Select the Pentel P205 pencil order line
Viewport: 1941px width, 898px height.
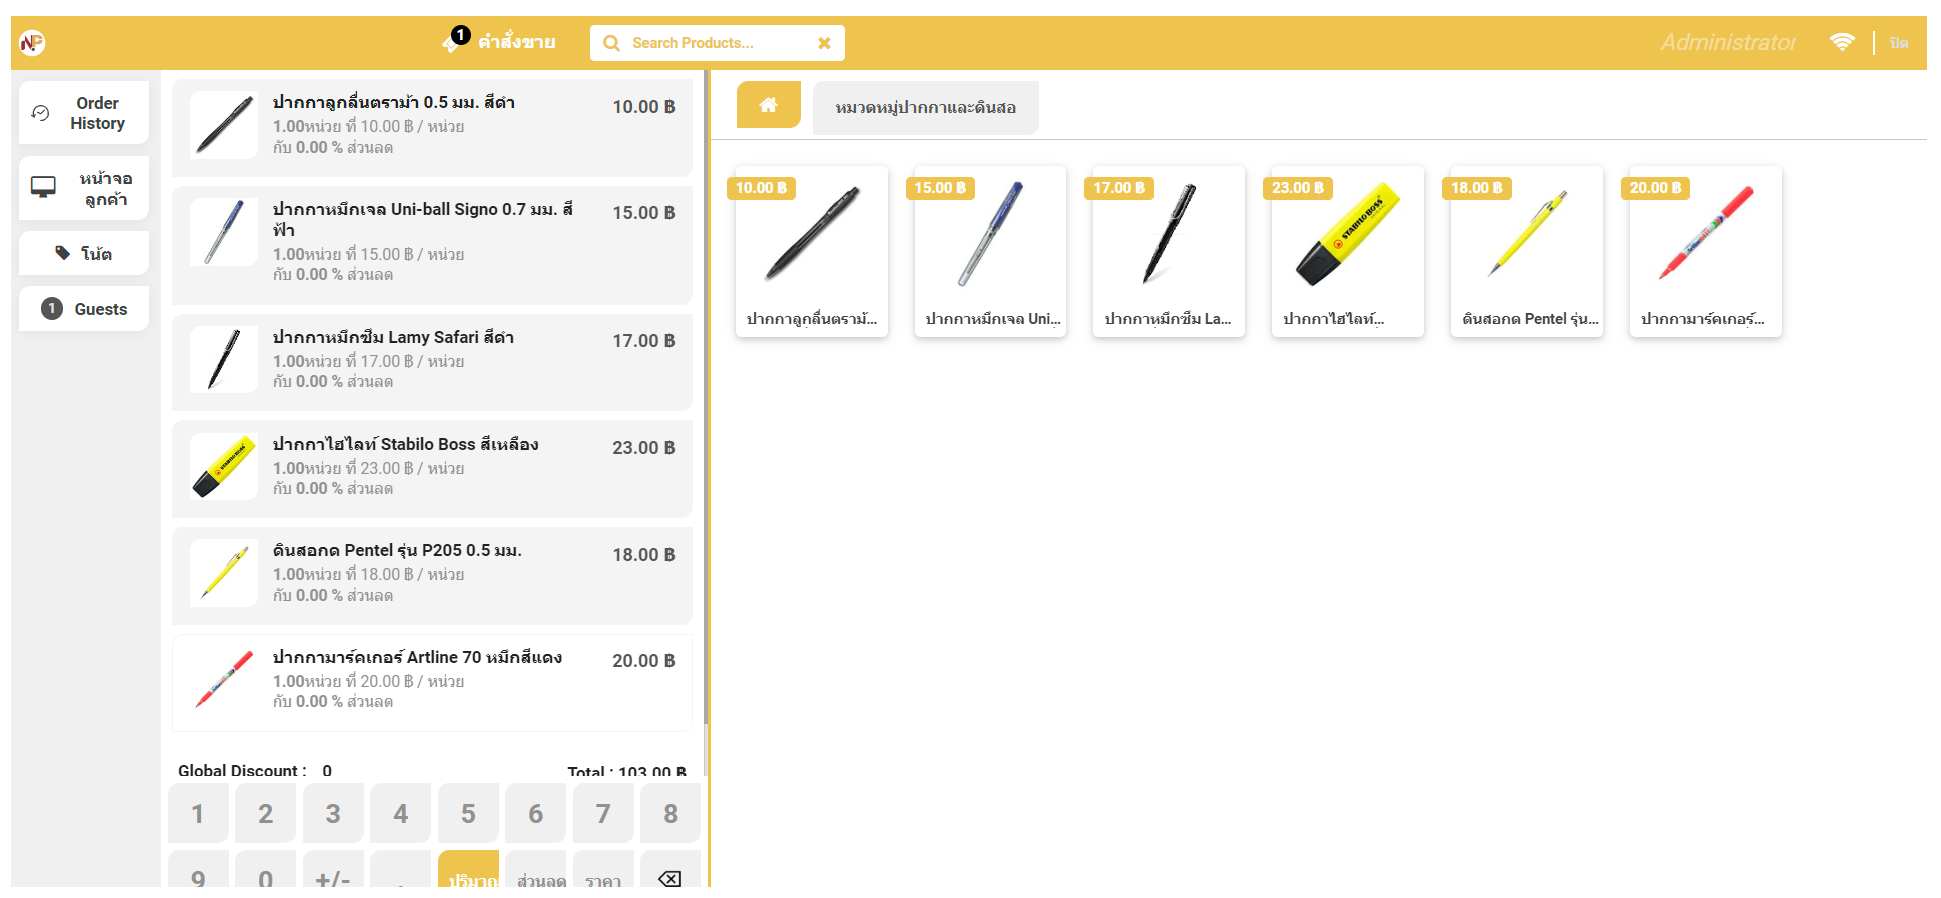point(432,576)
